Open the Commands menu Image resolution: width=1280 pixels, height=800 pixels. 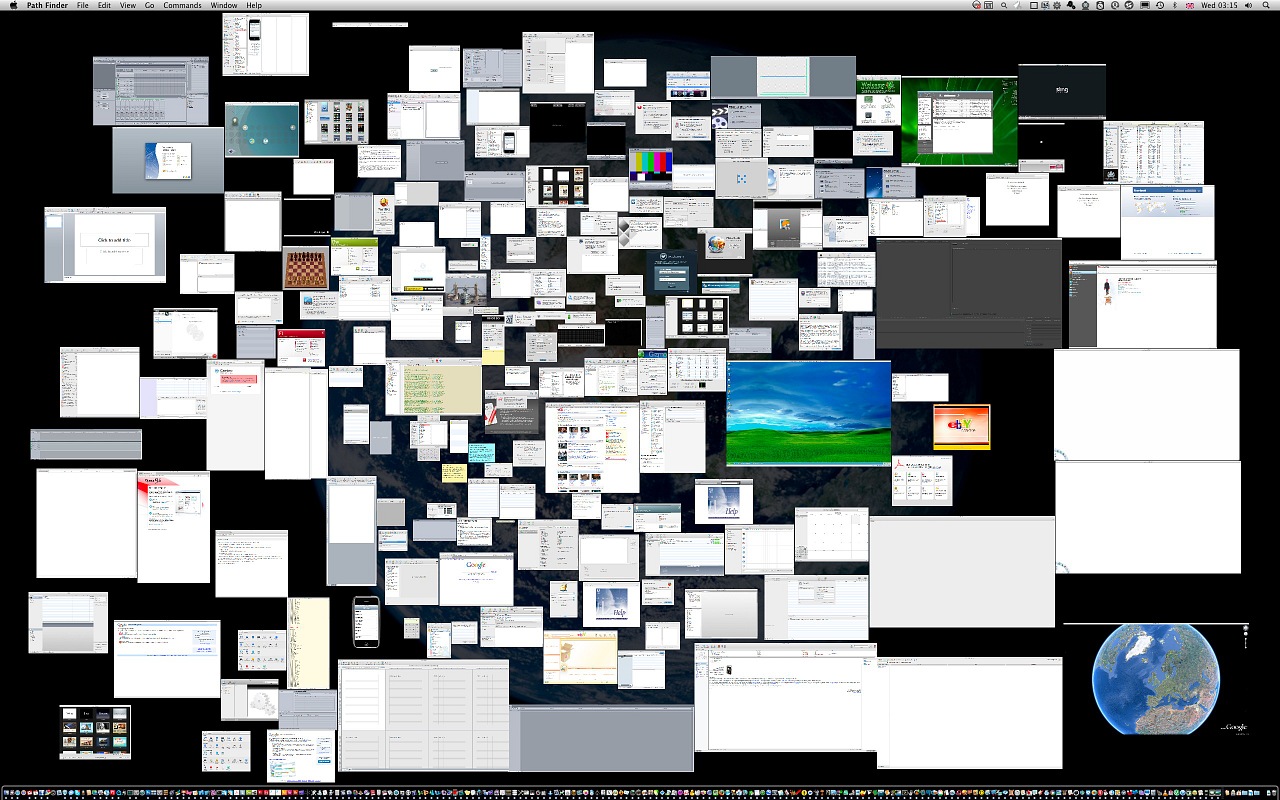point(182,5)
